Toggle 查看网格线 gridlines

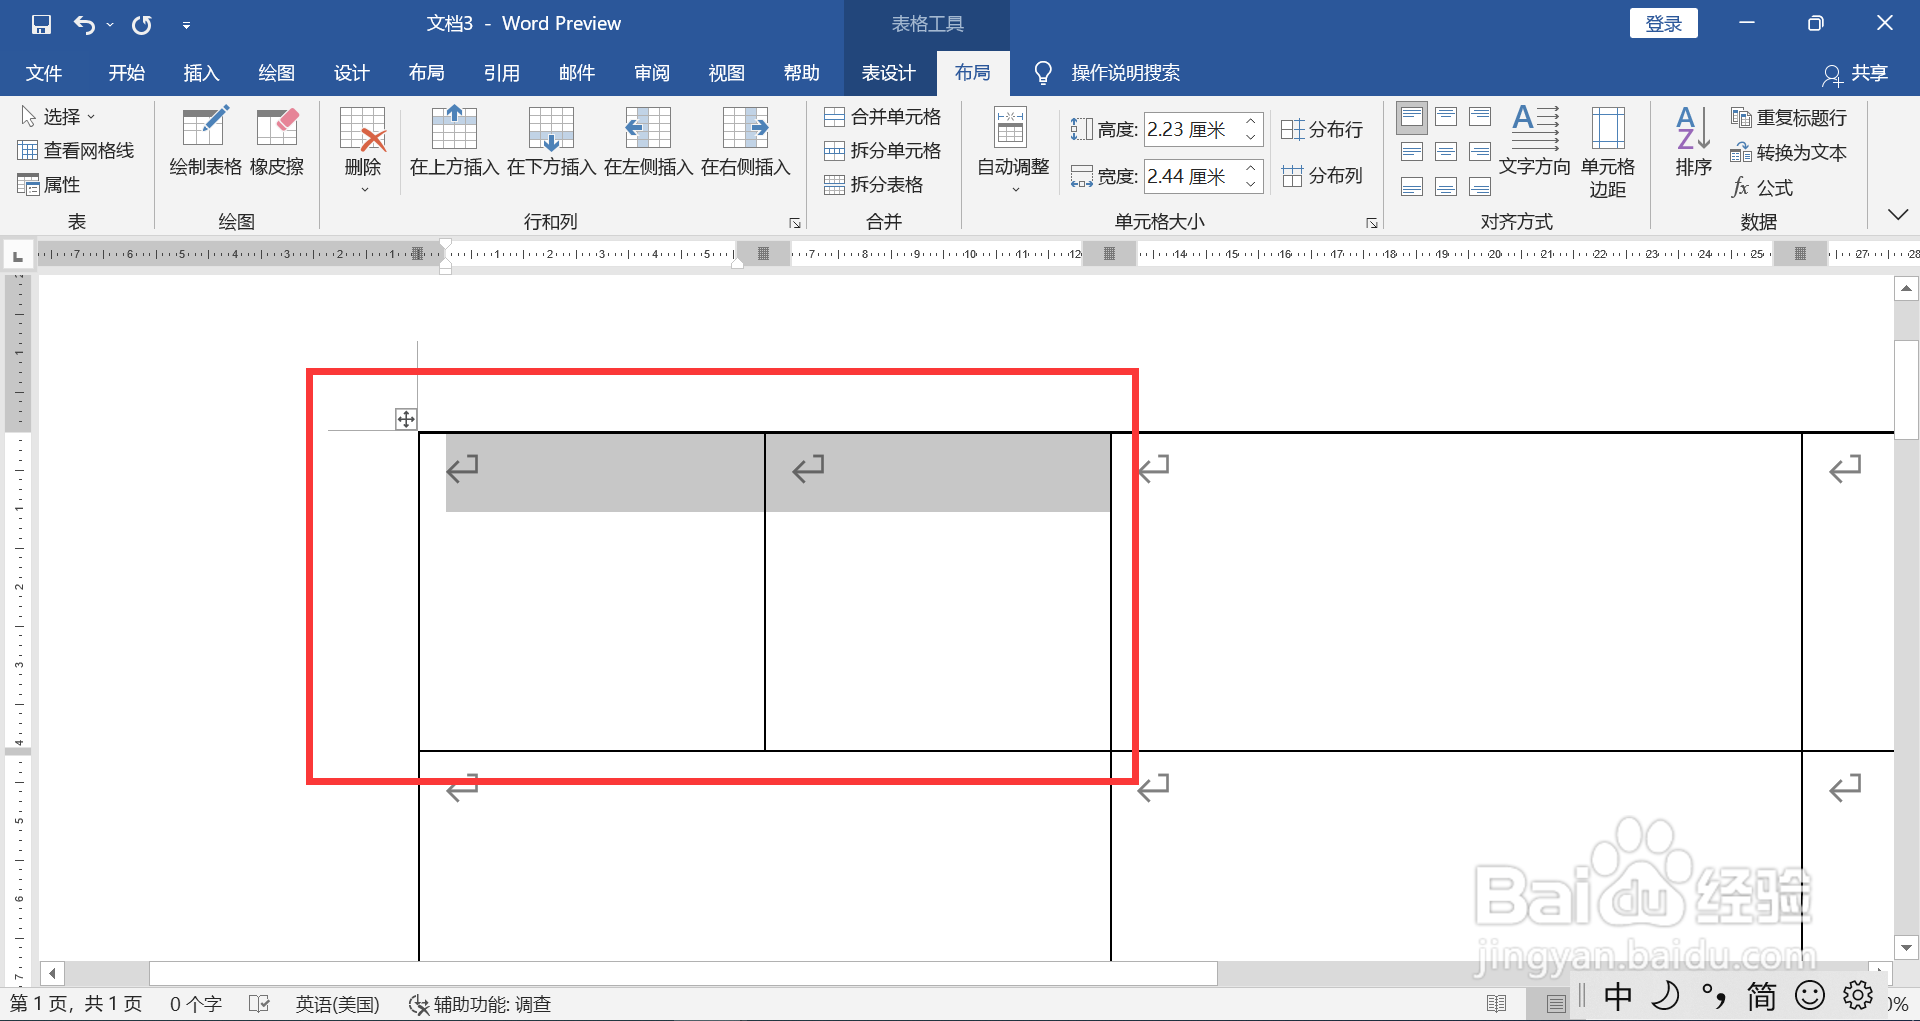point(76,151)
